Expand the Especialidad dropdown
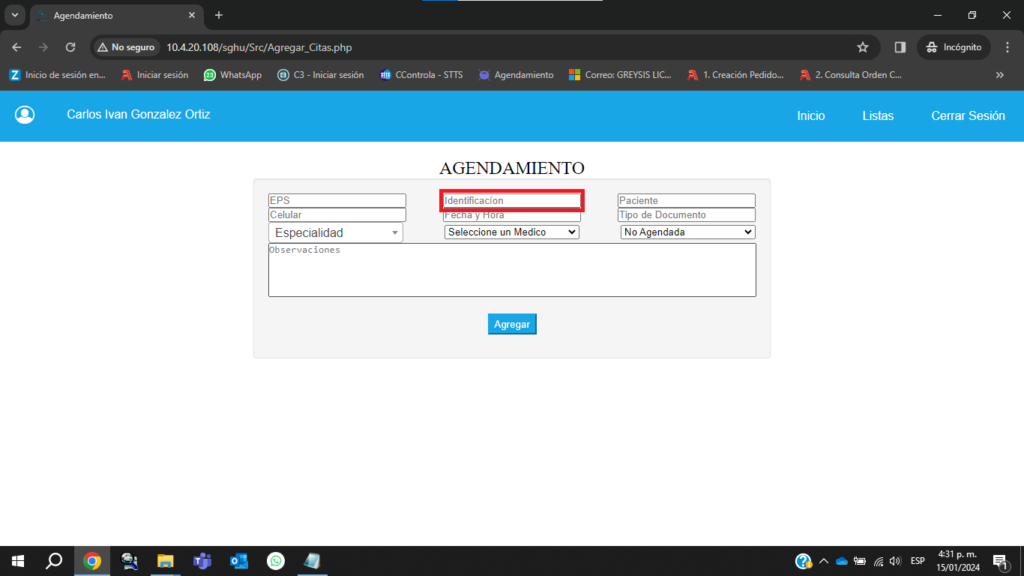 335,233
